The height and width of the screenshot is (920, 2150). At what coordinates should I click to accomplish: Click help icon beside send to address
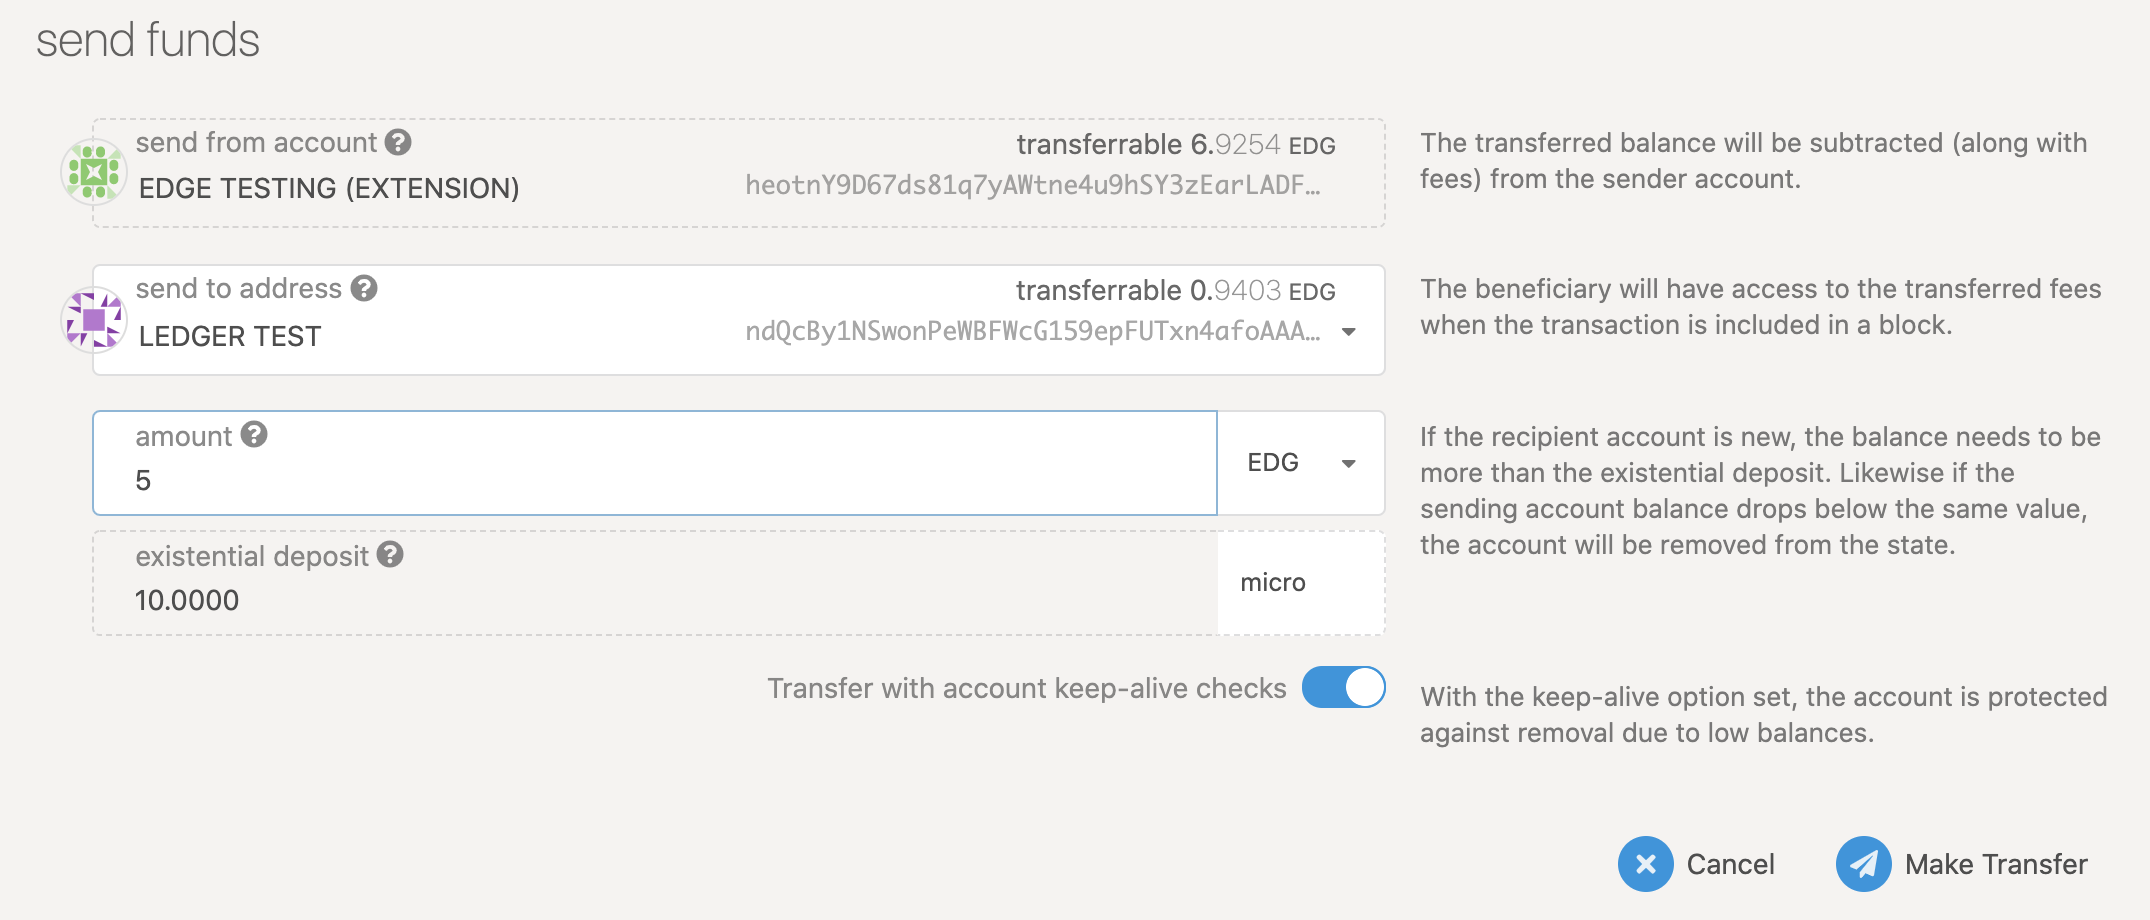(x=364, y=289)
